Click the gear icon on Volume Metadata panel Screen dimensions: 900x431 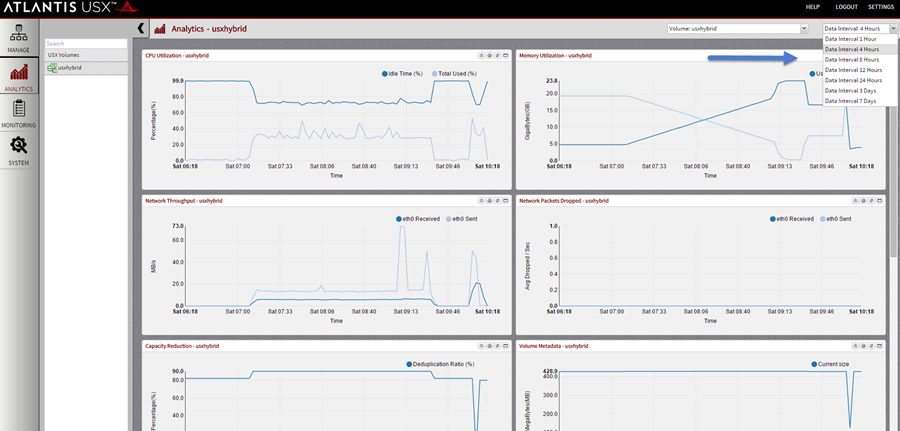pos(863,346)
